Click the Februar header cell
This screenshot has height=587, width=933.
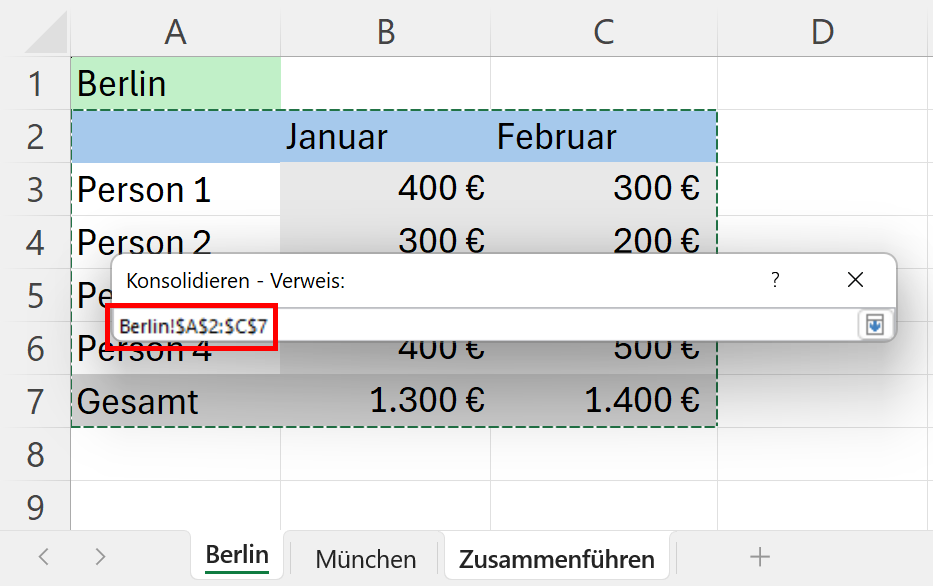(x=603, y=137)
